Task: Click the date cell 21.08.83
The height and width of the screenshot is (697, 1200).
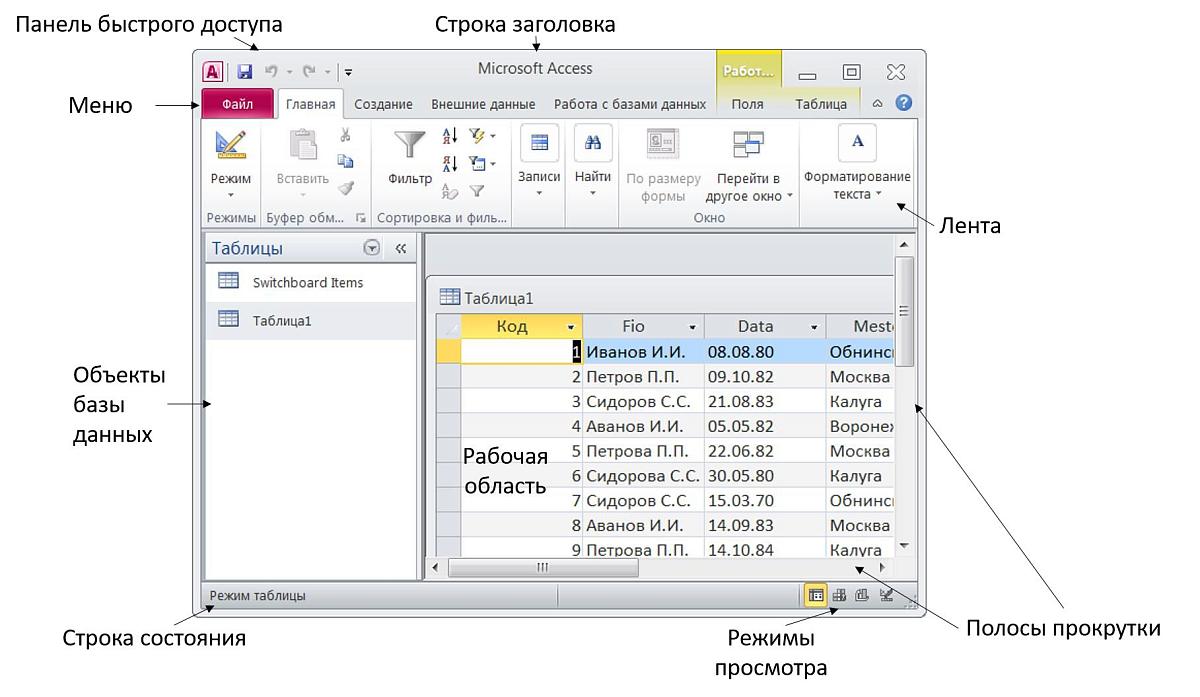Action: pos(765,401)
